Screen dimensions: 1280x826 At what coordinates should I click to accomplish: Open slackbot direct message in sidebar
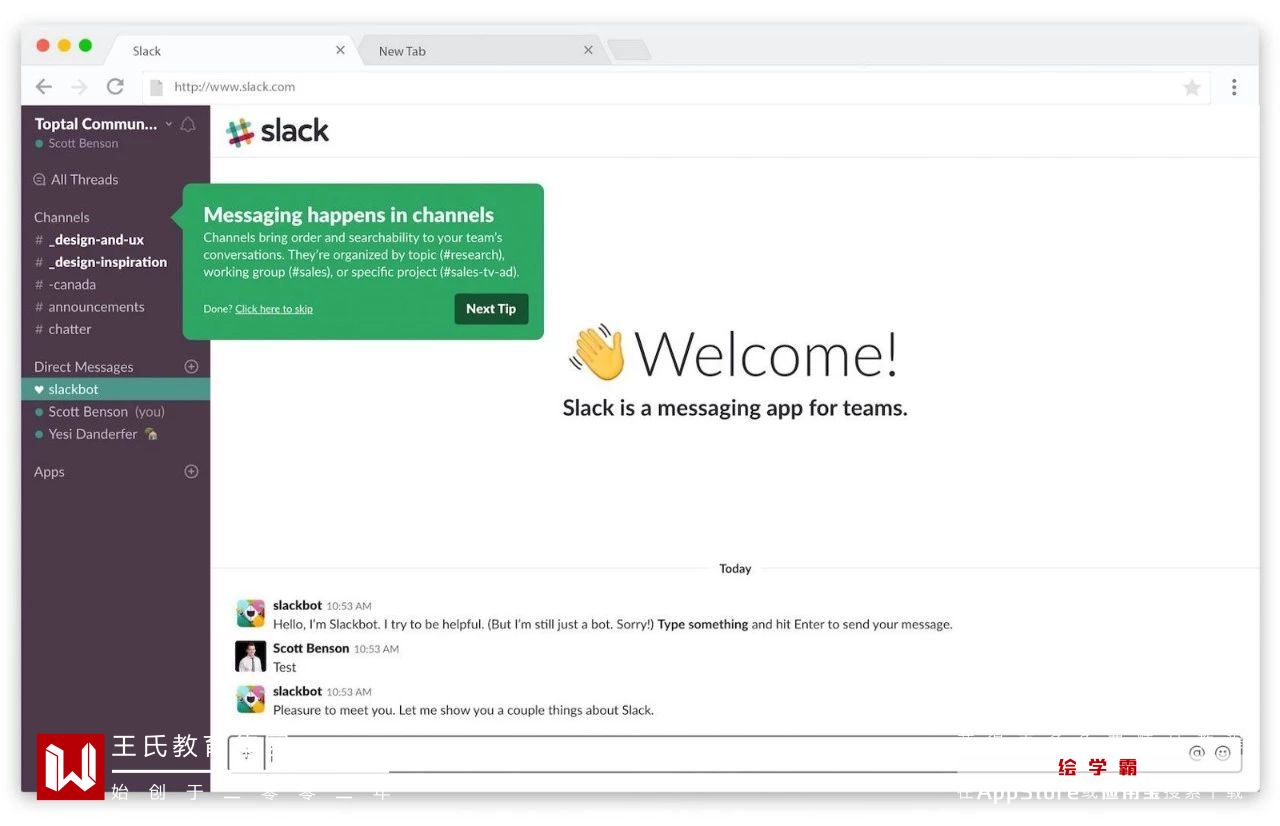click(x=115, y=389)
